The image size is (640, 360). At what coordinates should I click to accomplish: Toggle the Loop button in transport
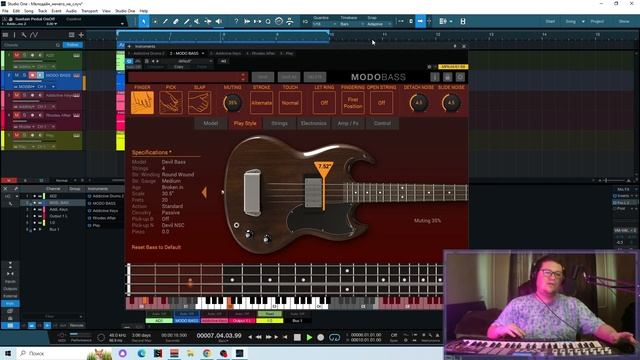click(x=334, y=337)
